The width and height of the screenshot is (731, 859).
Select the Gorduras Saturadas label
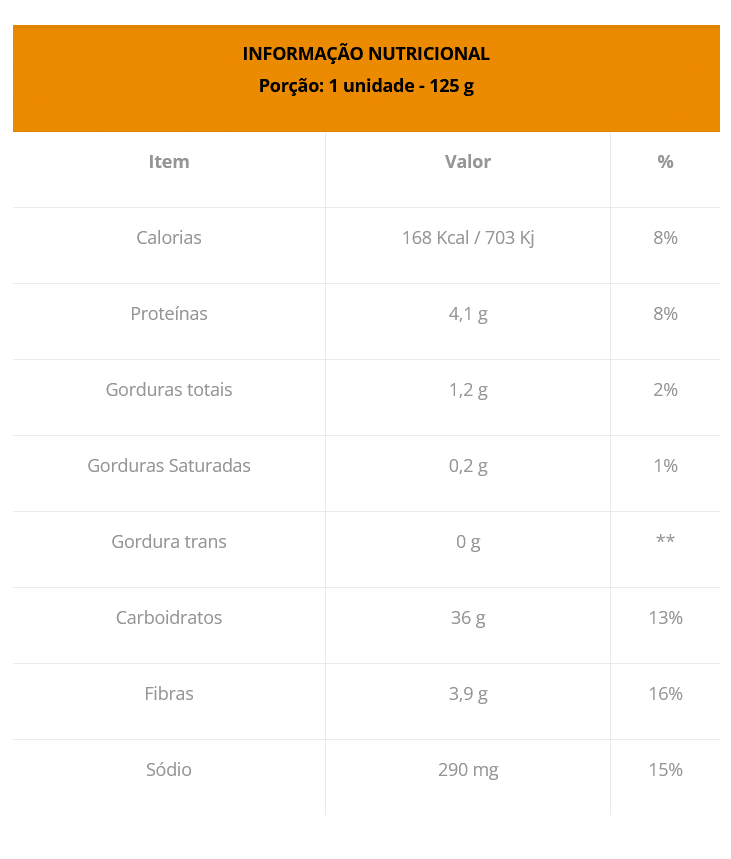[x=169, y=466]
